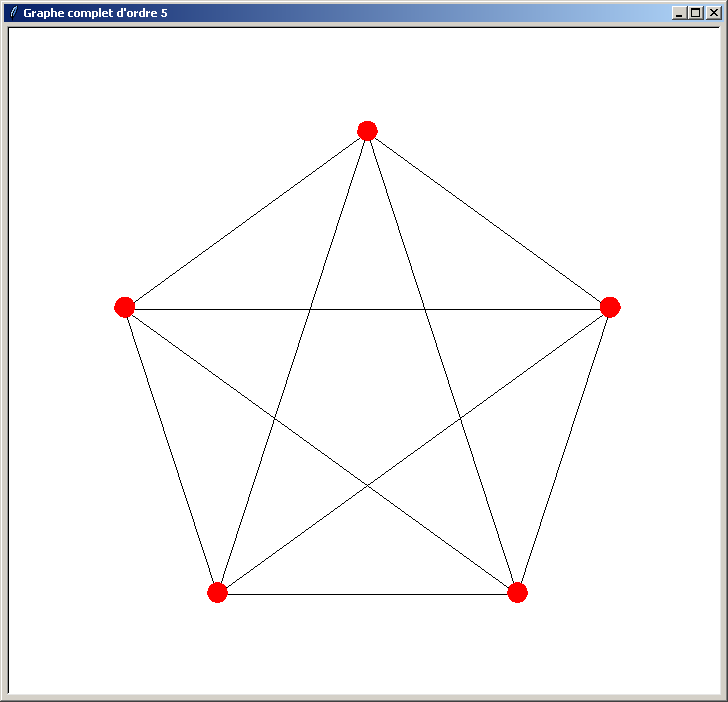This screenshot has width=728, height=702.
Task: Select the leftmost red vertex
Action: [124, 307]
